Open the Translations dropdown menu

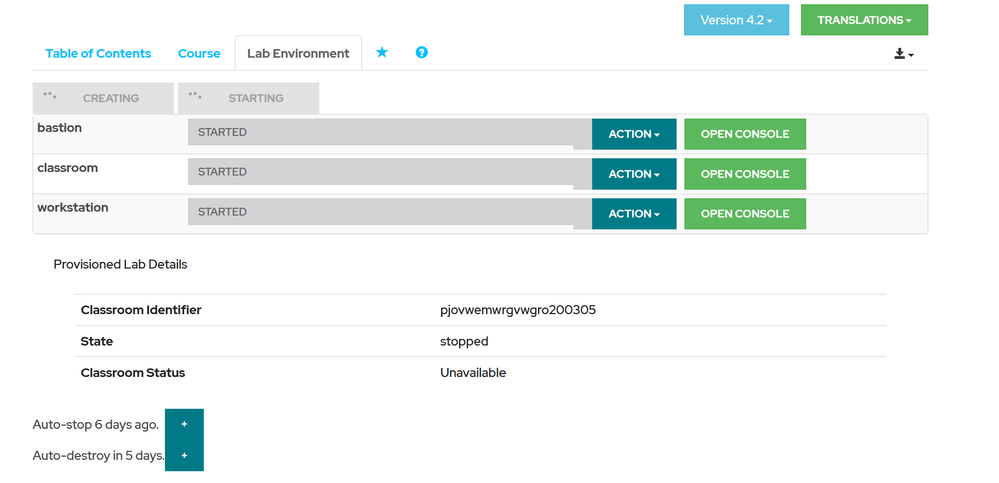864,20
